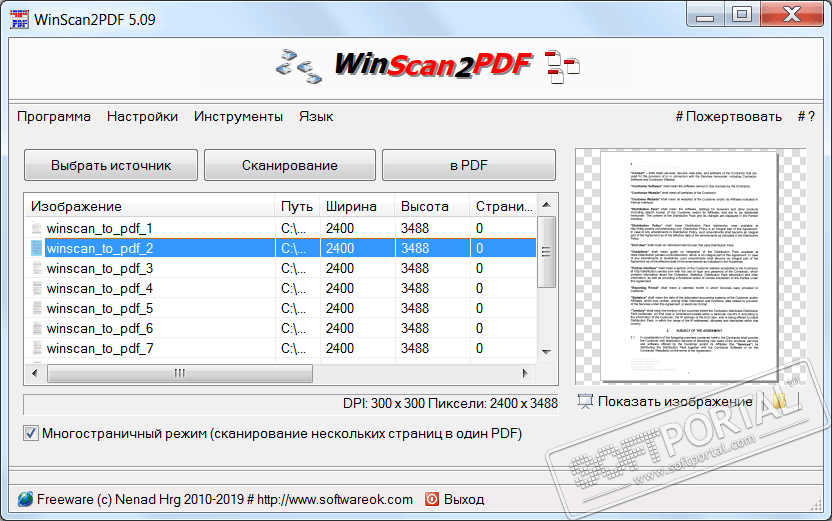Click the scanned document preview thumbnail
Viewport: 832px width, 521px height.
pos(689,266)
